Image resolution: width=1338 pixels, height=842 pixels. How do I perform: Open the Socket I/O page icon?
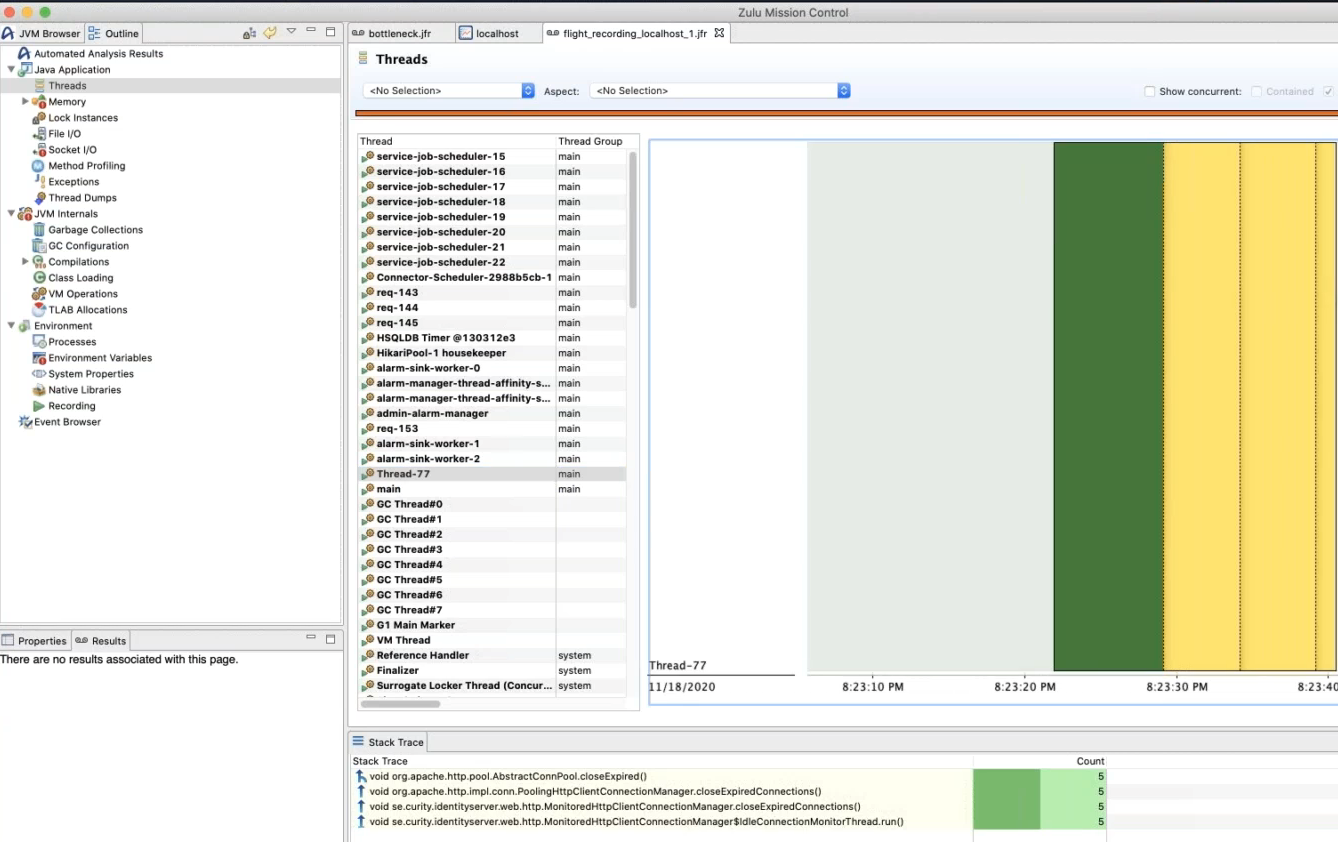pos(39,150)
